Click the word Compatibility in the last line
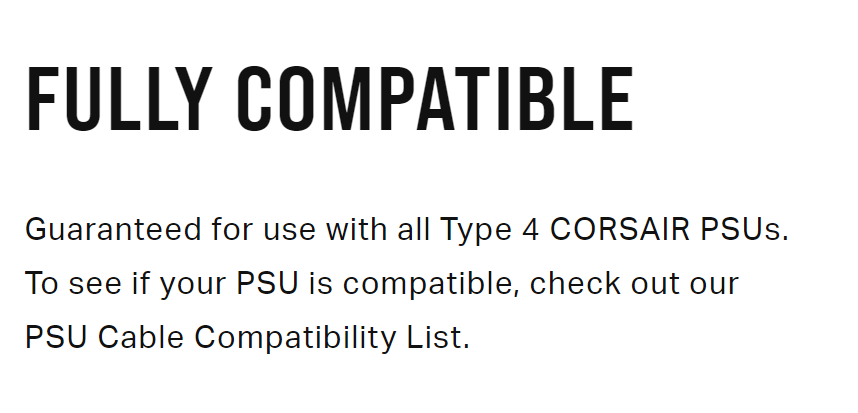Viewport: 858px width, 413px height. (x=295, y=338)
